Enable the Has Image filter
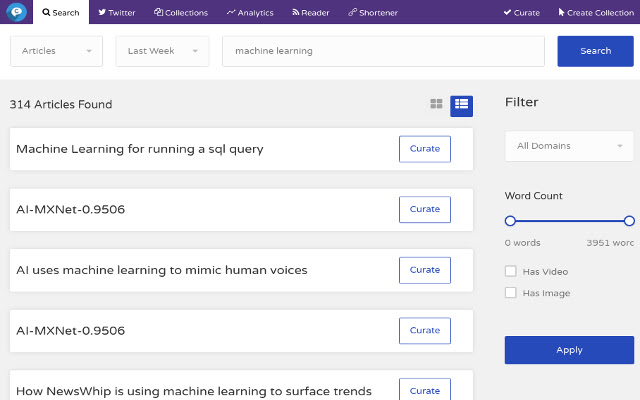 click(511, 293)
